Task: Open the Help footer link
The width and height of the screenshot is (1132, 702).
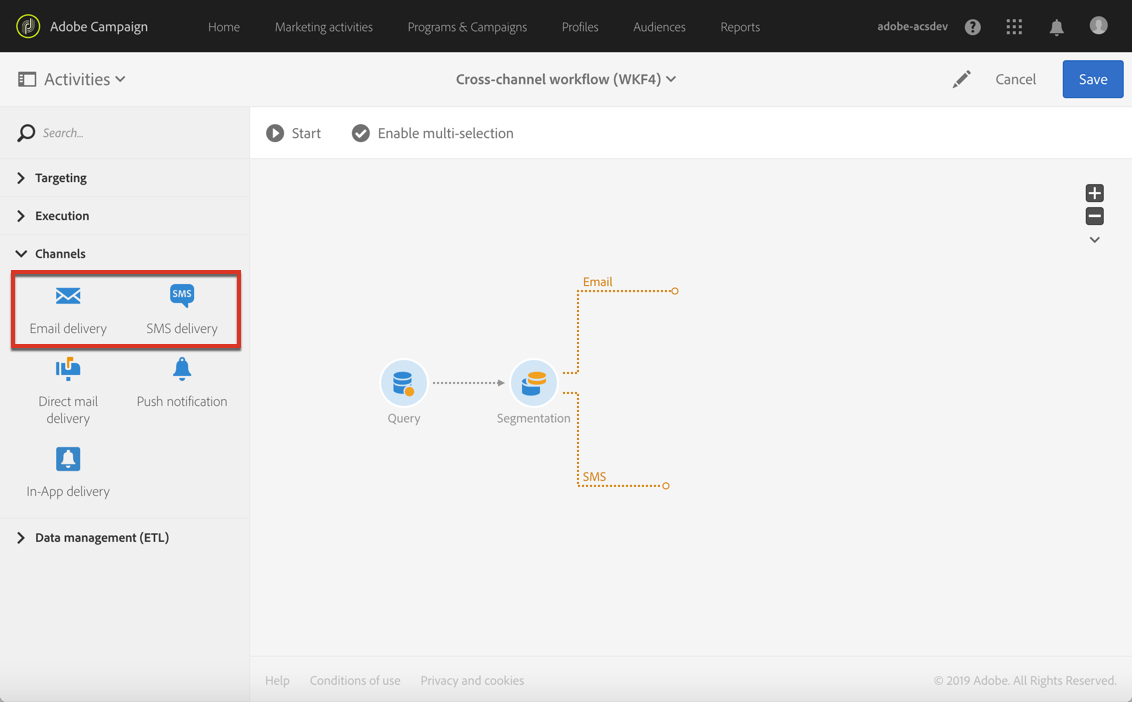Action: [x=277, y=680]
